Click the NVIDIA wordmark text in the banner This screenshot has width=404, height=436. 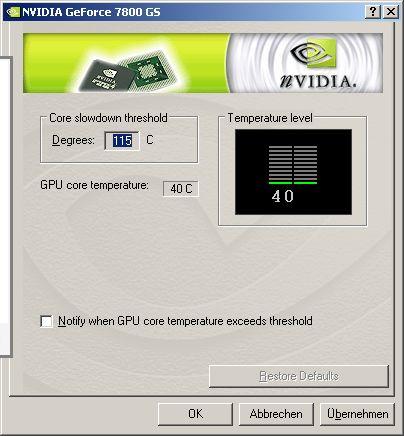pos(317,81)
